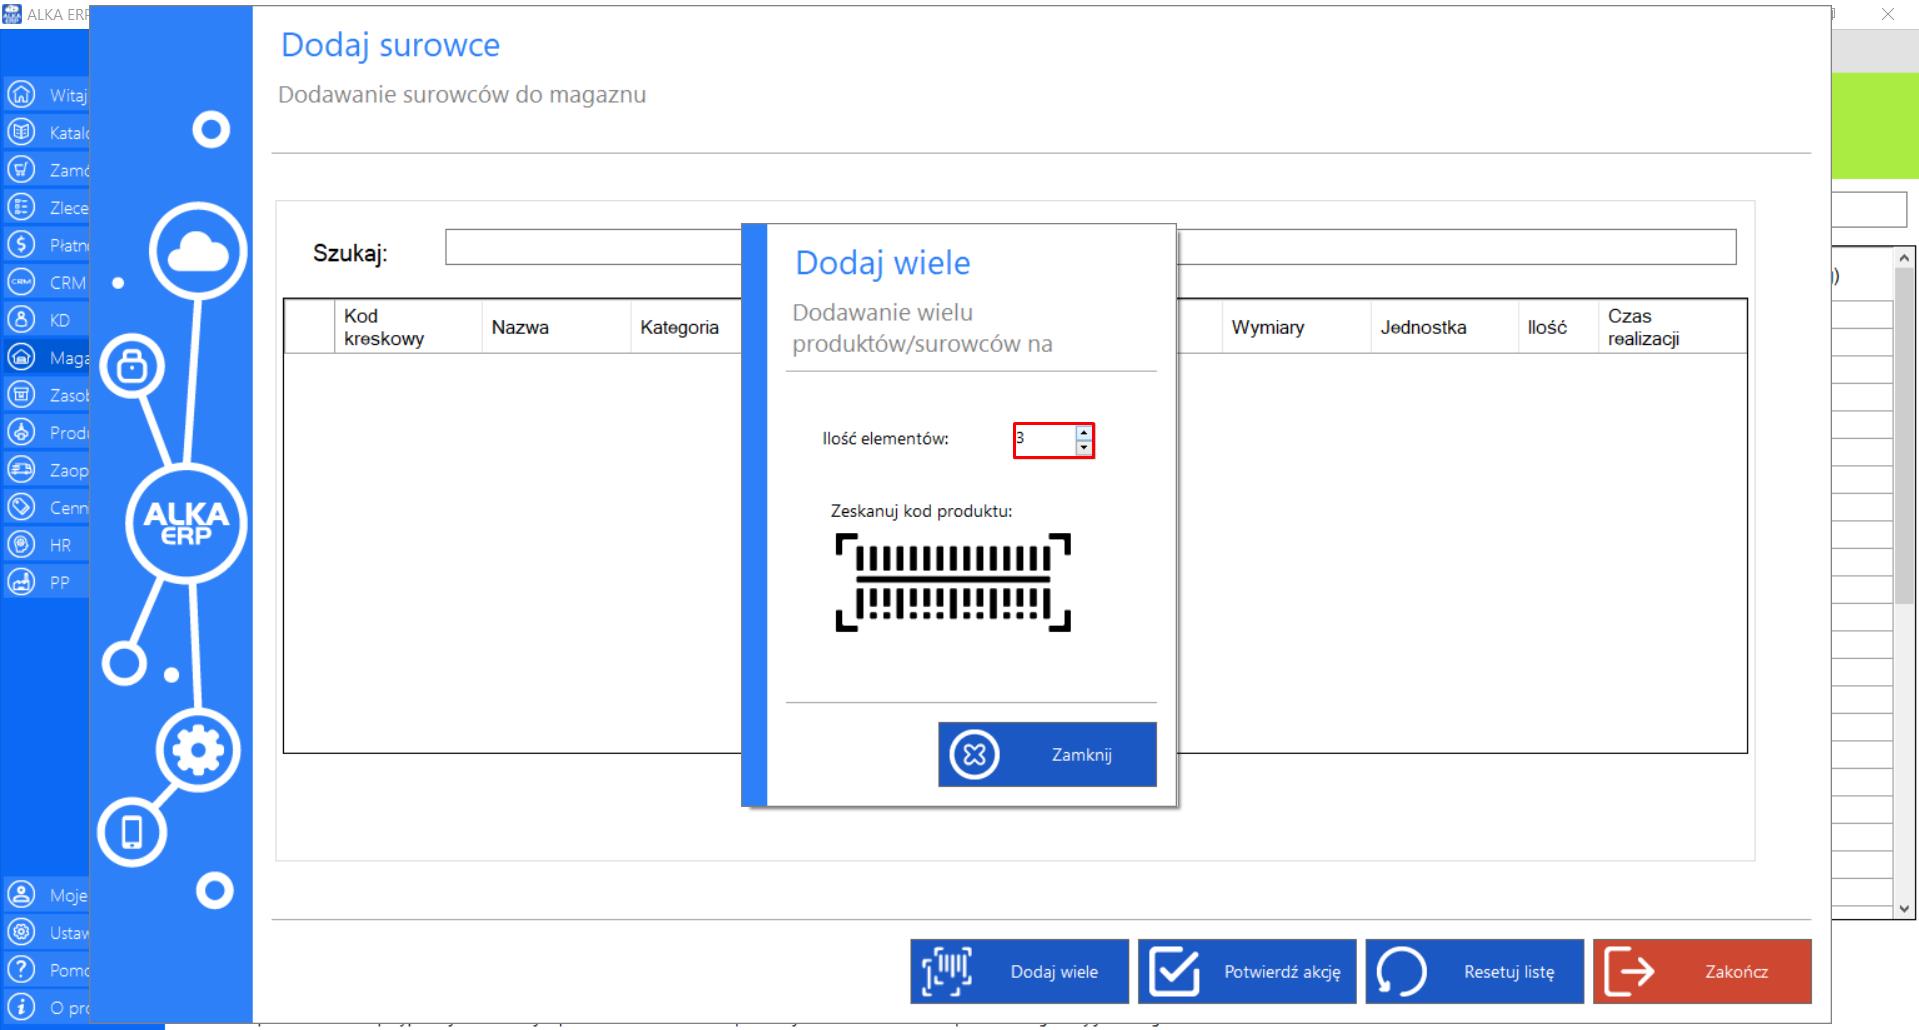
Task: Open the HR icon in sidebar
Action: [21, 544]
